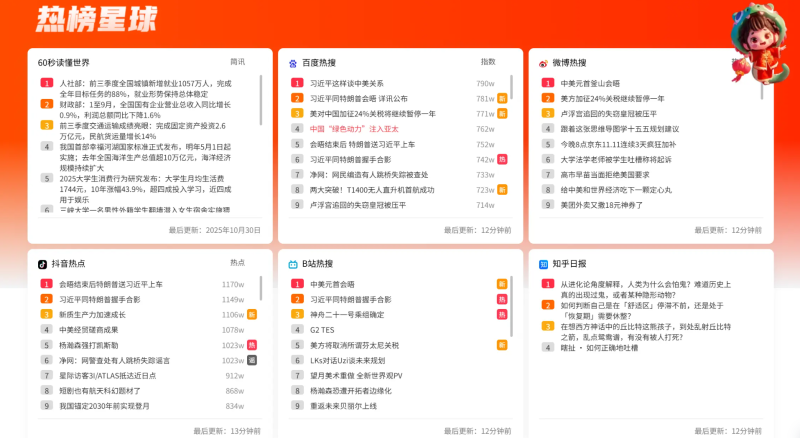Open Zhihu story about 丘比特 shooting arrows

[x=646, y=332]
